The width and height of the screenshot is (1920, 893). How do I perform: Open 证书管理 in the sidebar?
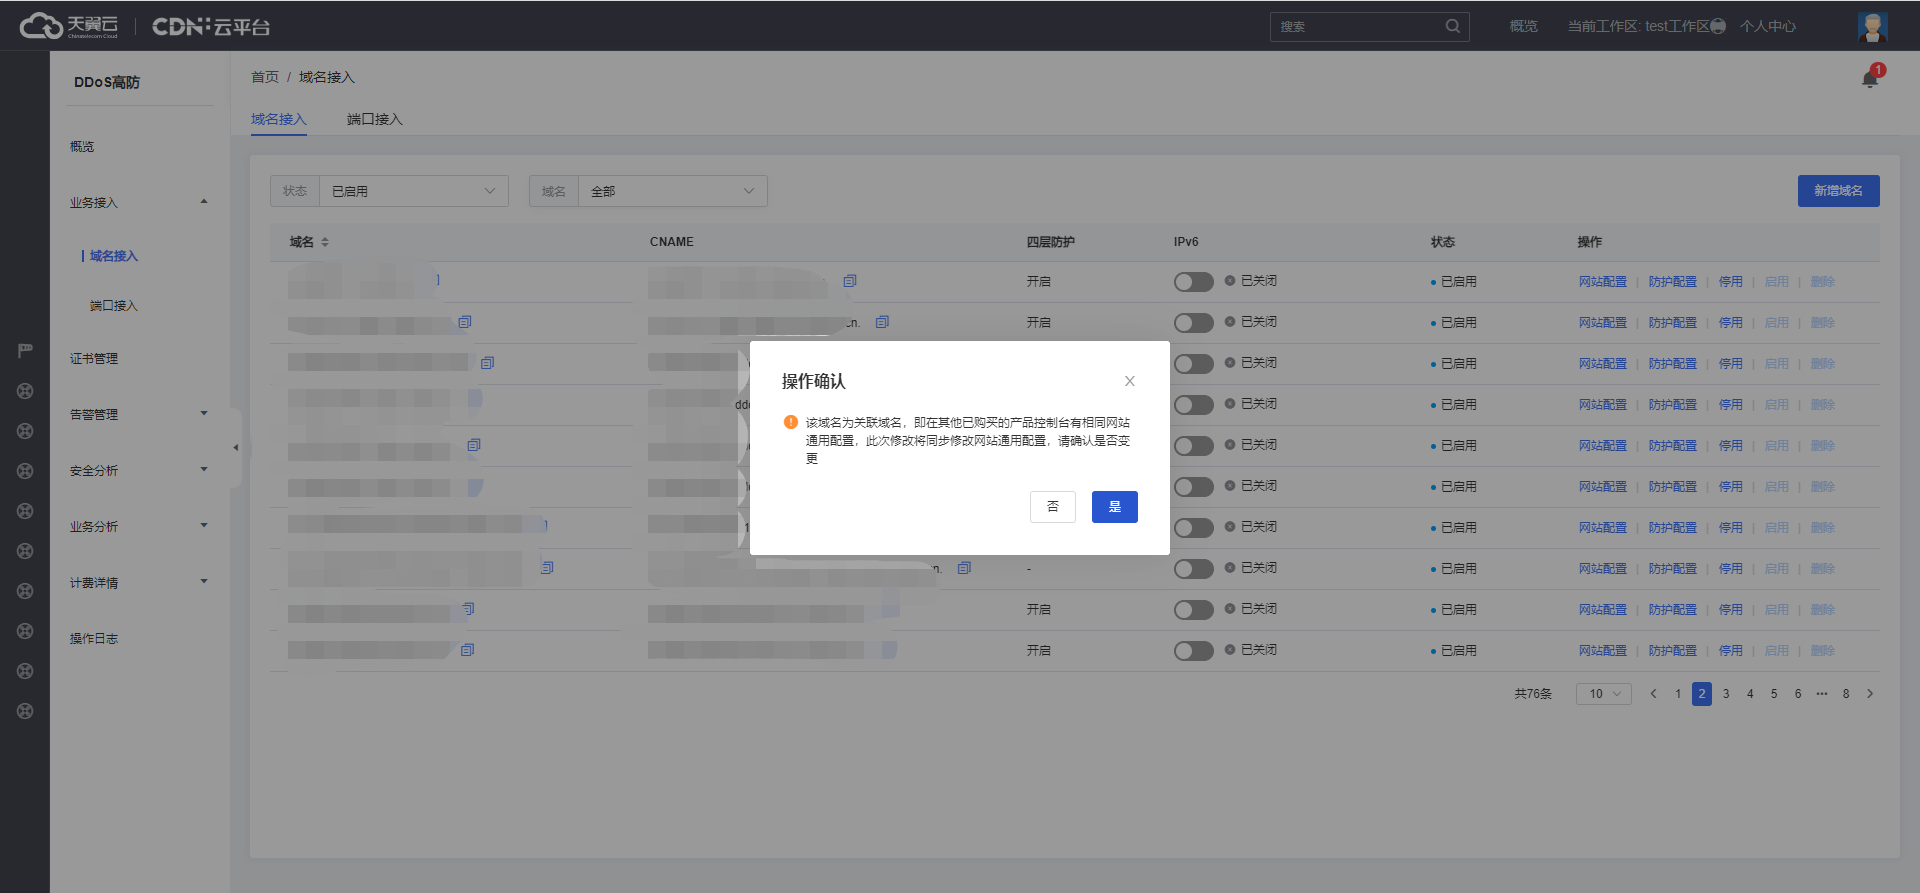[x=94, y=358]
